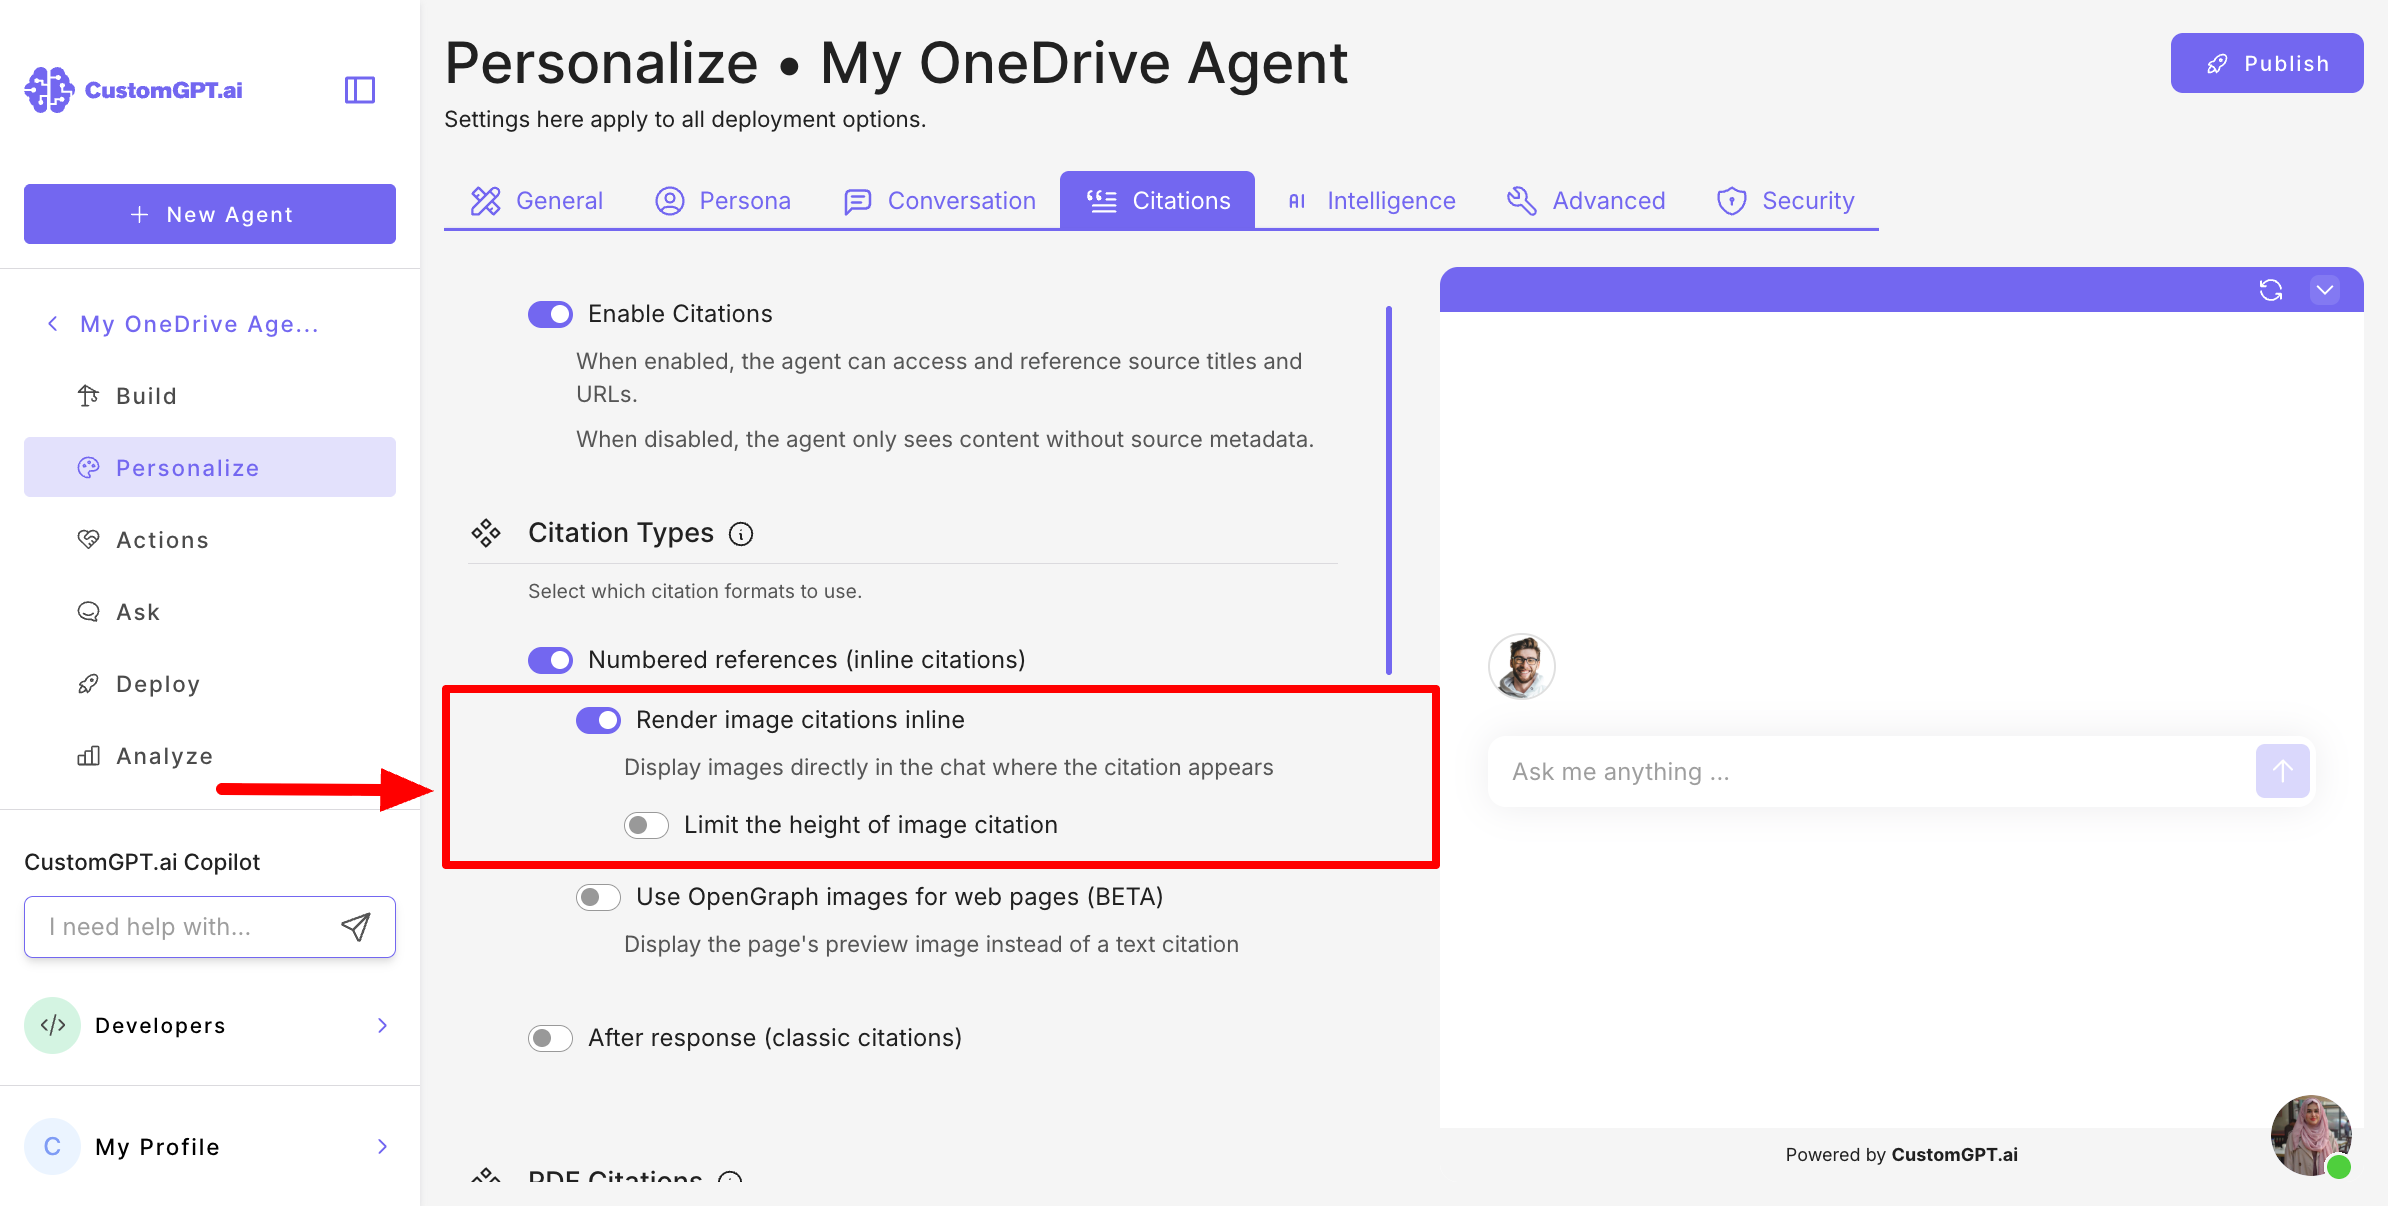Toggle Limit the height of image citation
The image size is (2388, 1206).
646,825
